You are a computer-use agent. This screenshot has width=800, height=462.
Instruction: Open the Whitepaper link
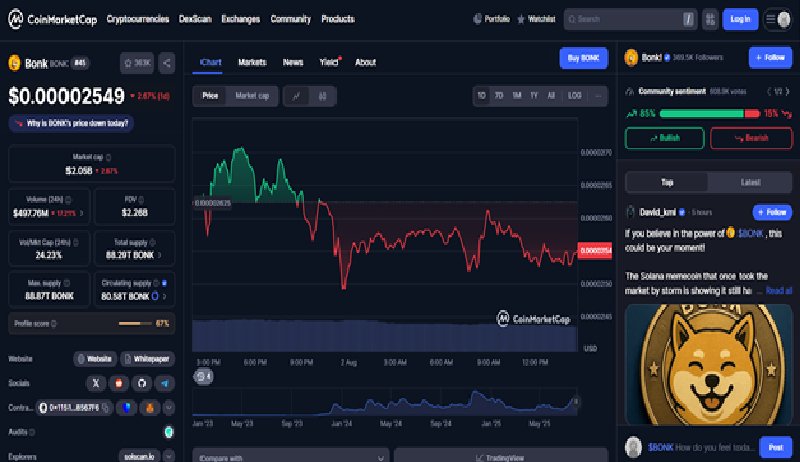(x=147, y=359)
